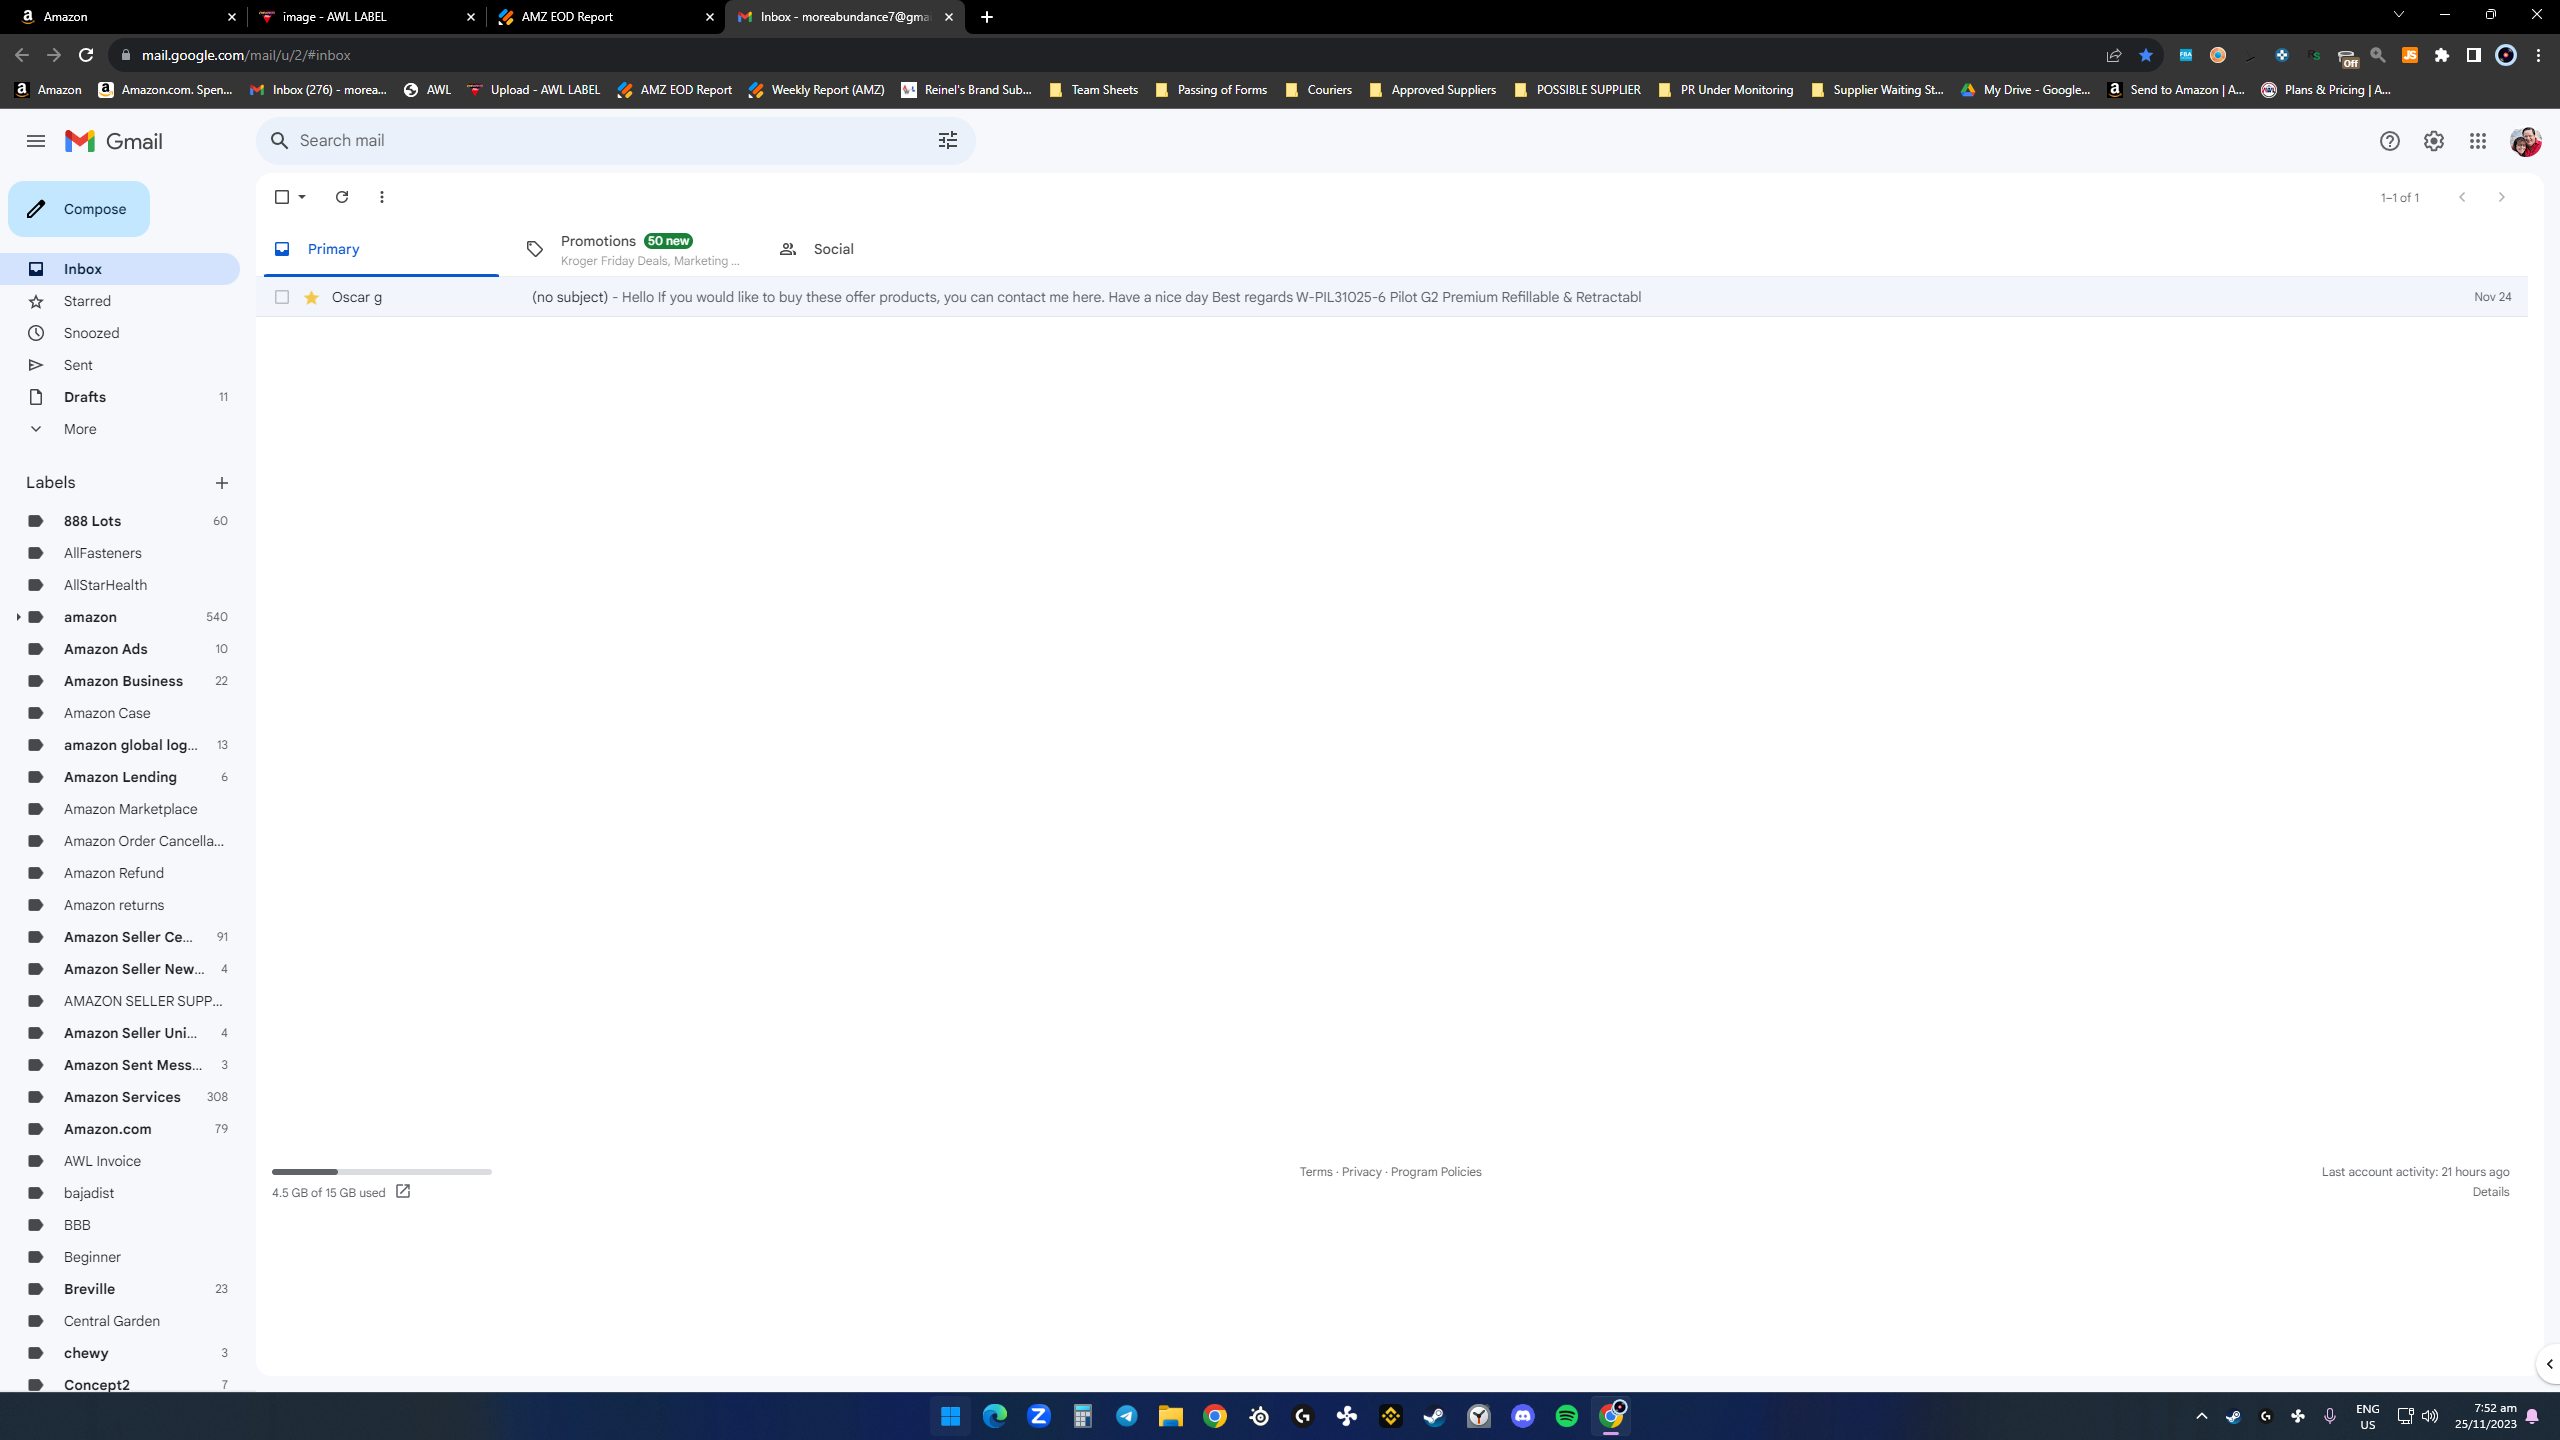Image resolution: width=2560 pixels, height=1440 pixels.
Task: Refresh the inbox mail list
Action: click(342, 197)
